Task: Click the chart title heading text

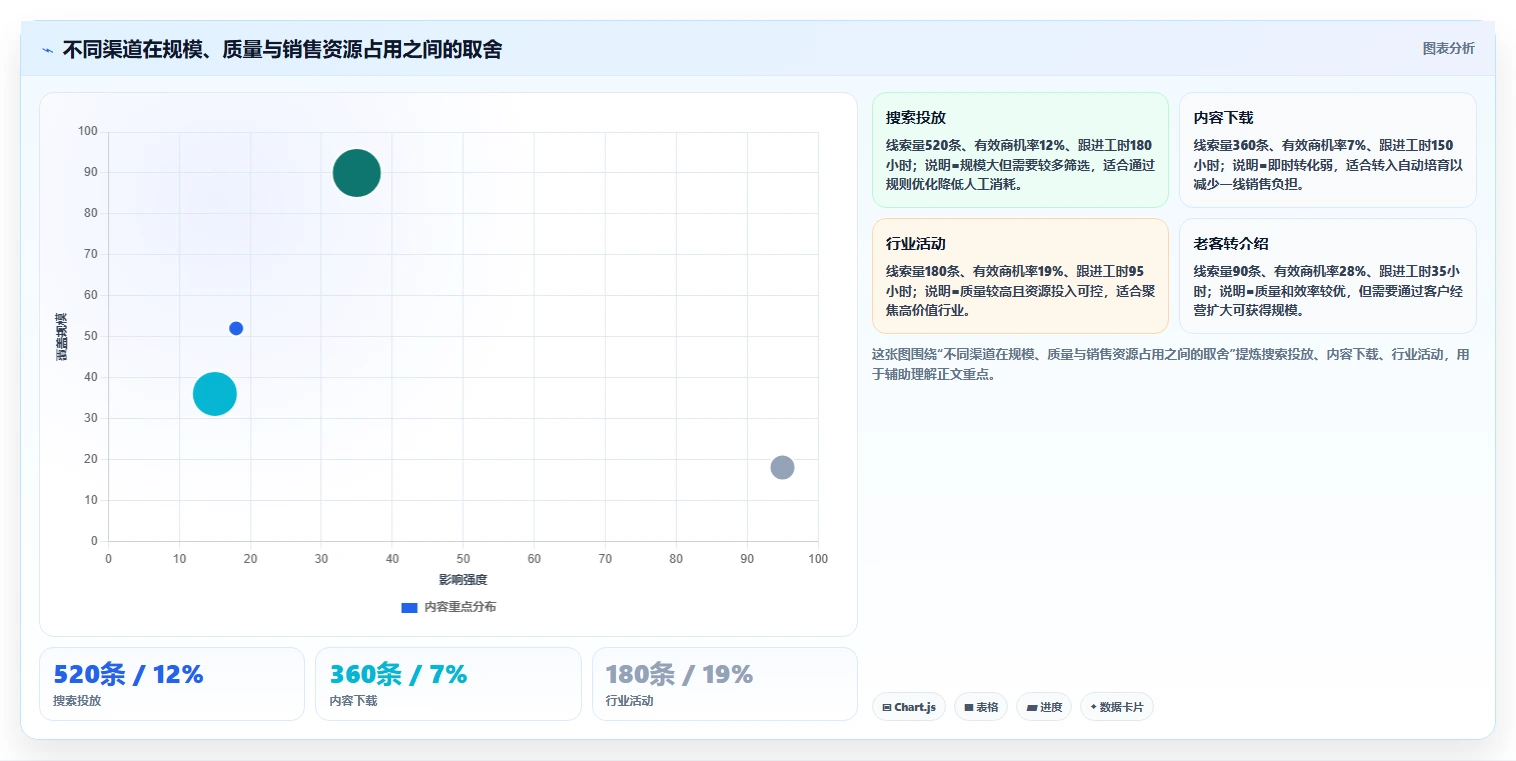Action: pos(282,49)
